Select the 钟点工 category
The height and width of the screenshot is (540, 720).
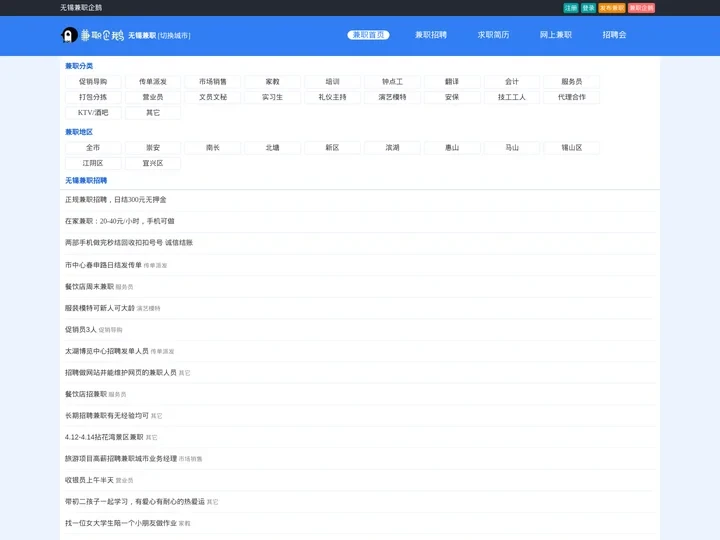point(392,82)
